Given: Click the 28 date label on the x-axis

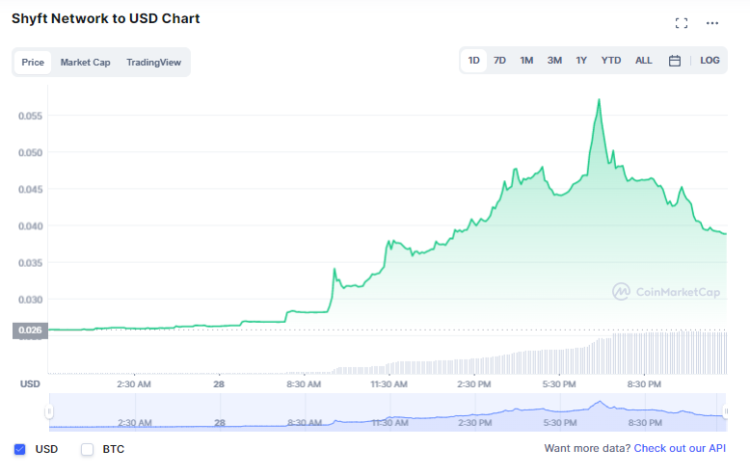Looking at the screenshot, I should (219, 384).
